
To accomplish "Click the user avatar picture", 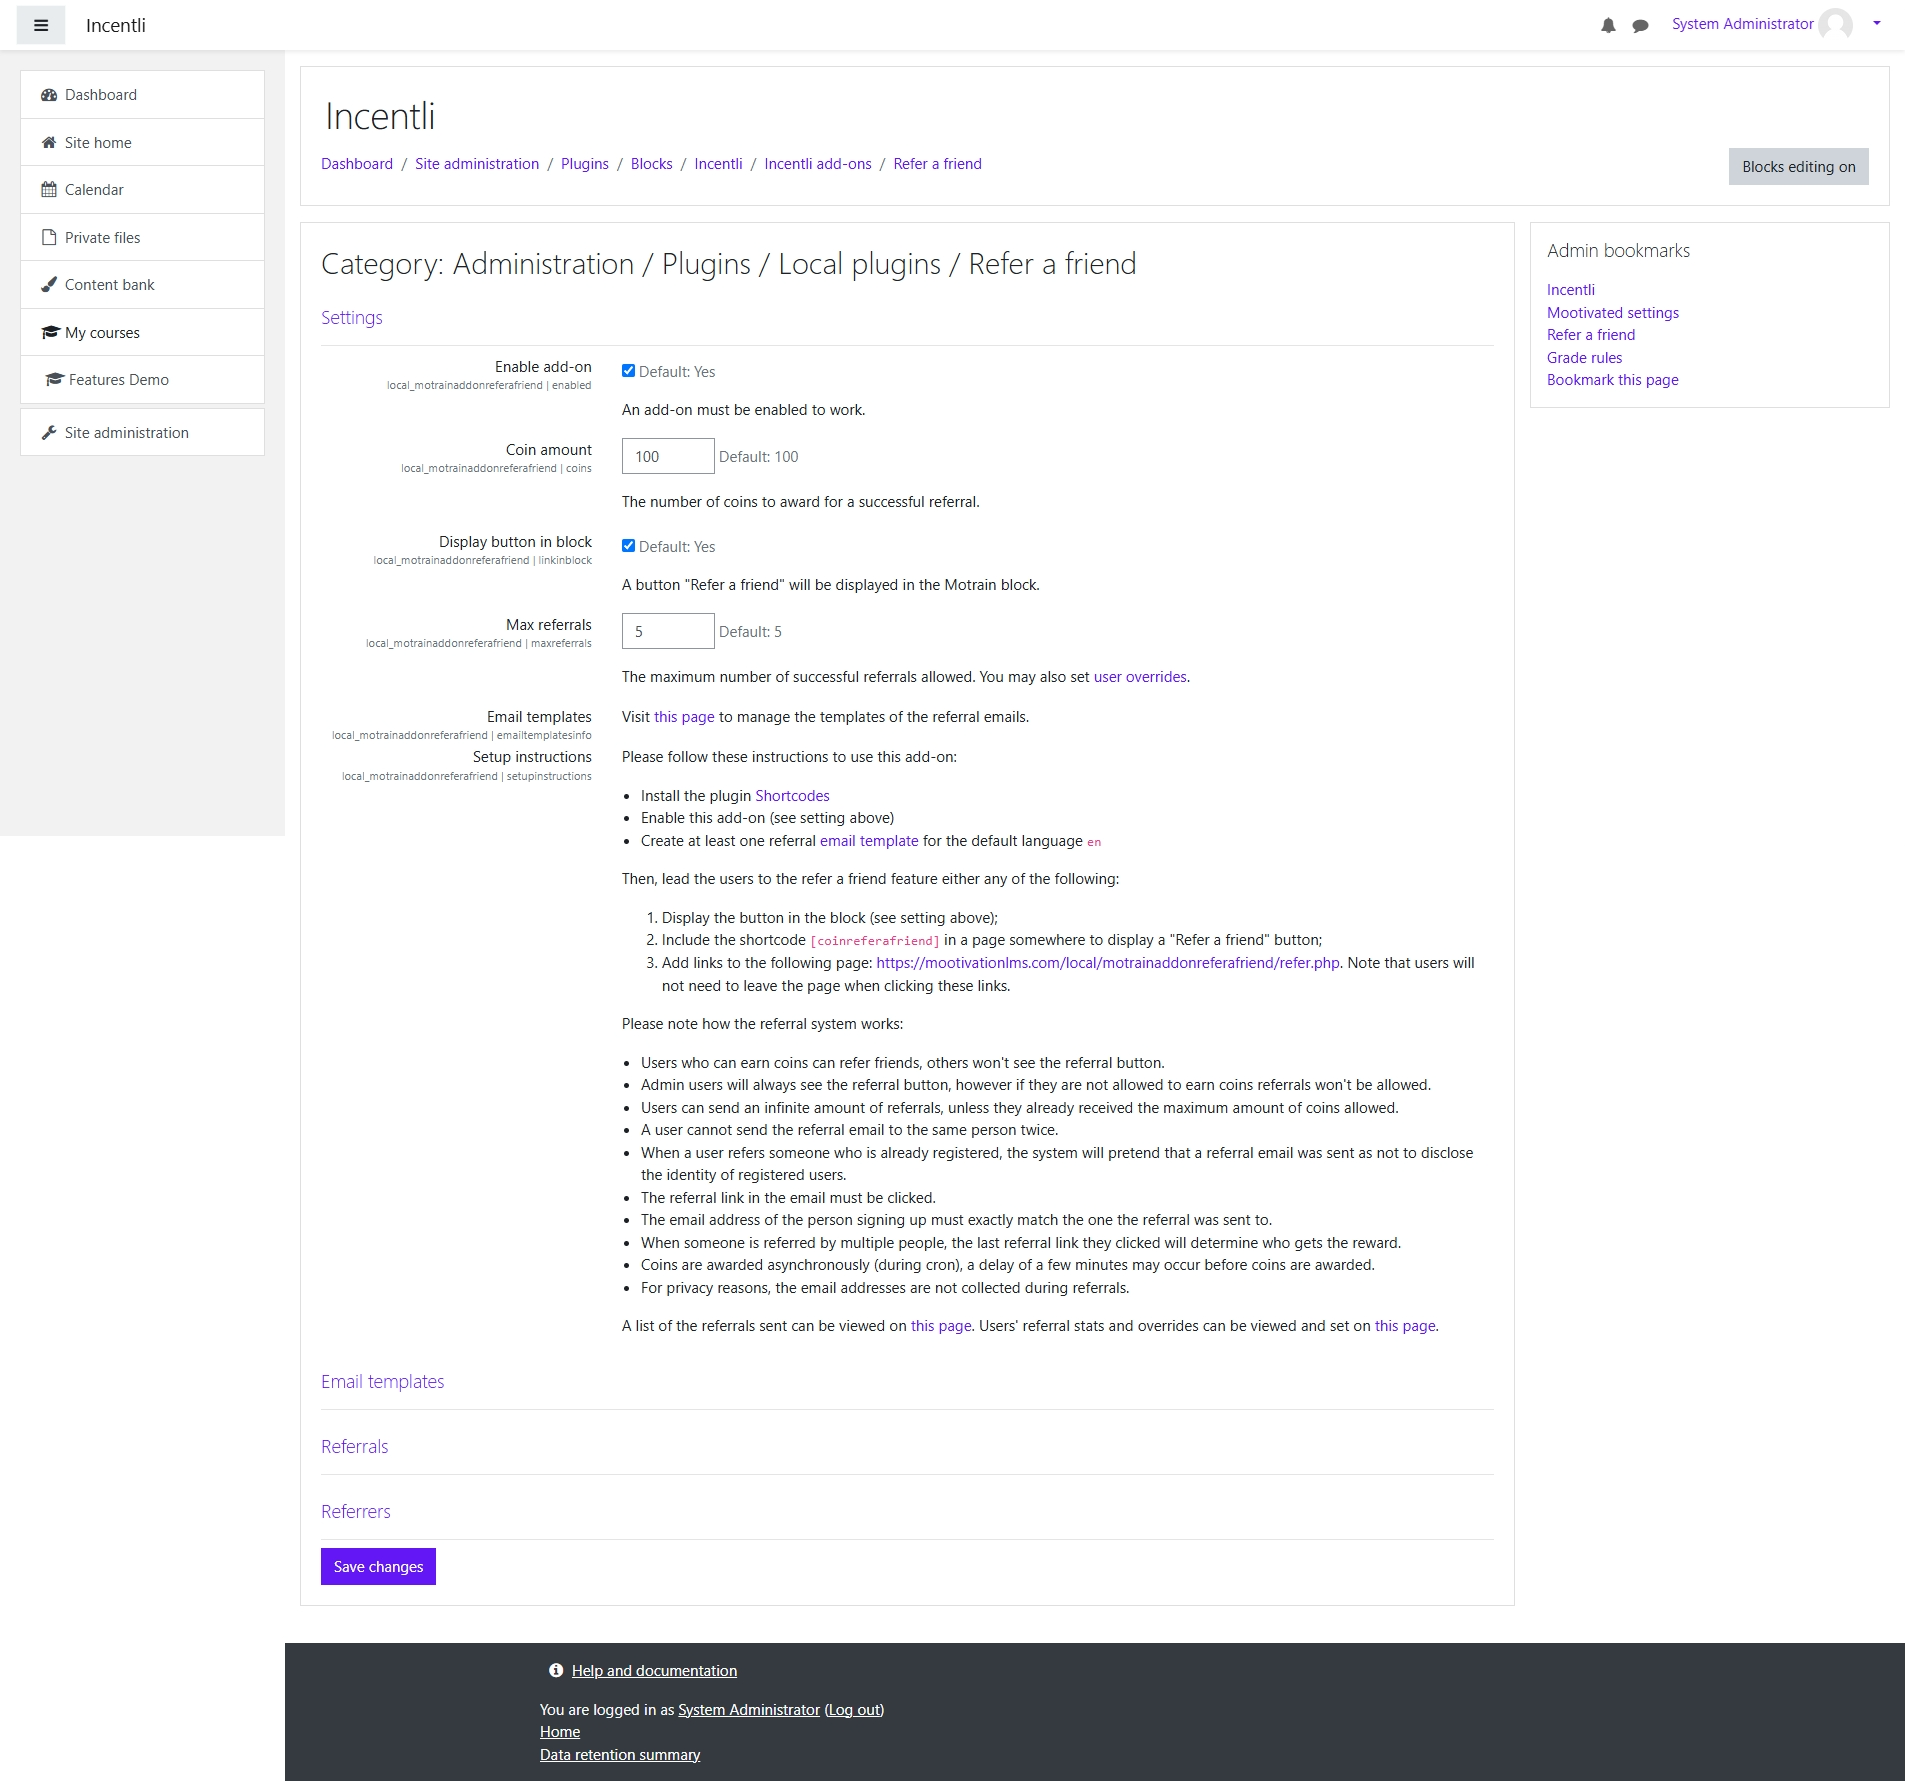I will pyautogui.click(x=1835, y=24).
